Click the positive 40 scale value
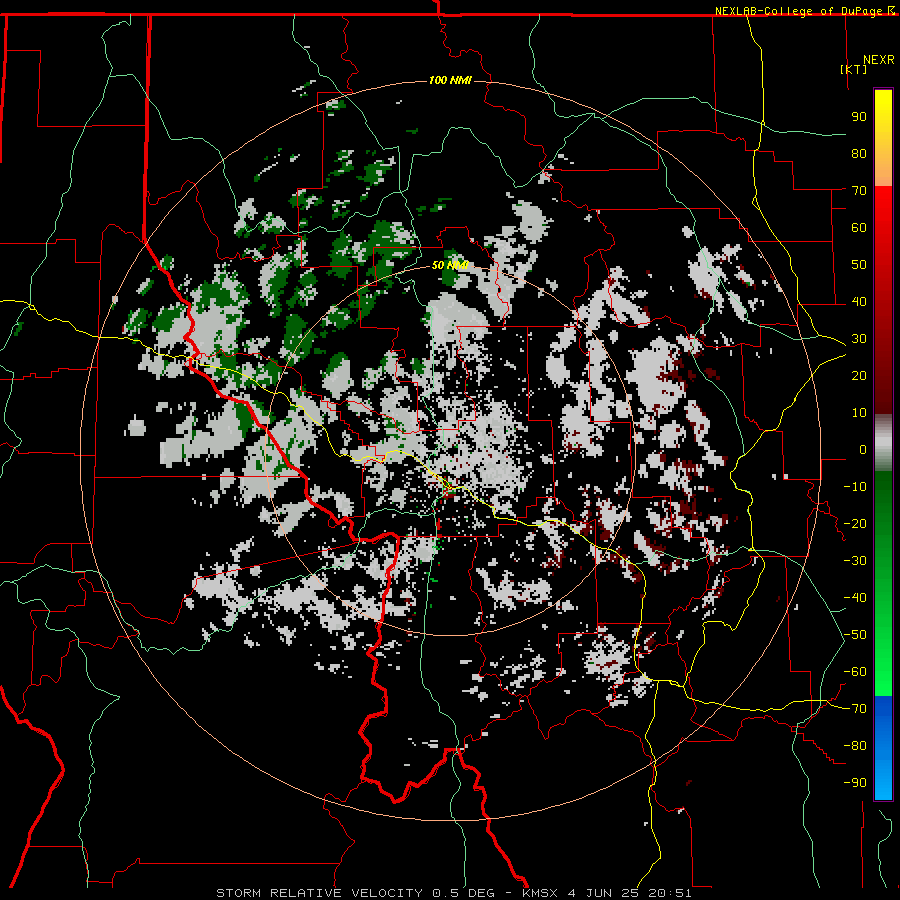Image resolution: width=900 pixels, height=900 pixels. pos(859,302)
